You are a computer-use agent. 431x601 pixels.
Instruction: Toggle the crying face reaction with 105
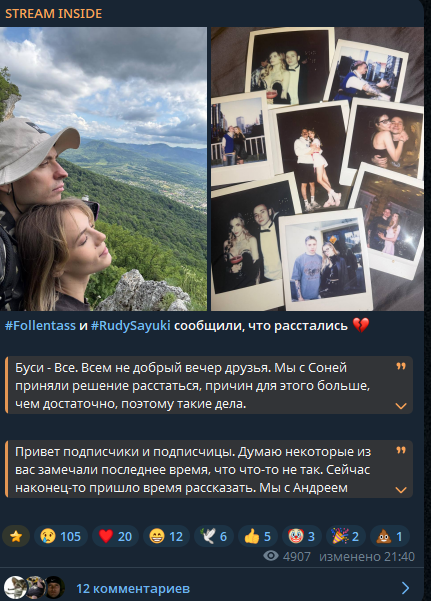[61, 536]
